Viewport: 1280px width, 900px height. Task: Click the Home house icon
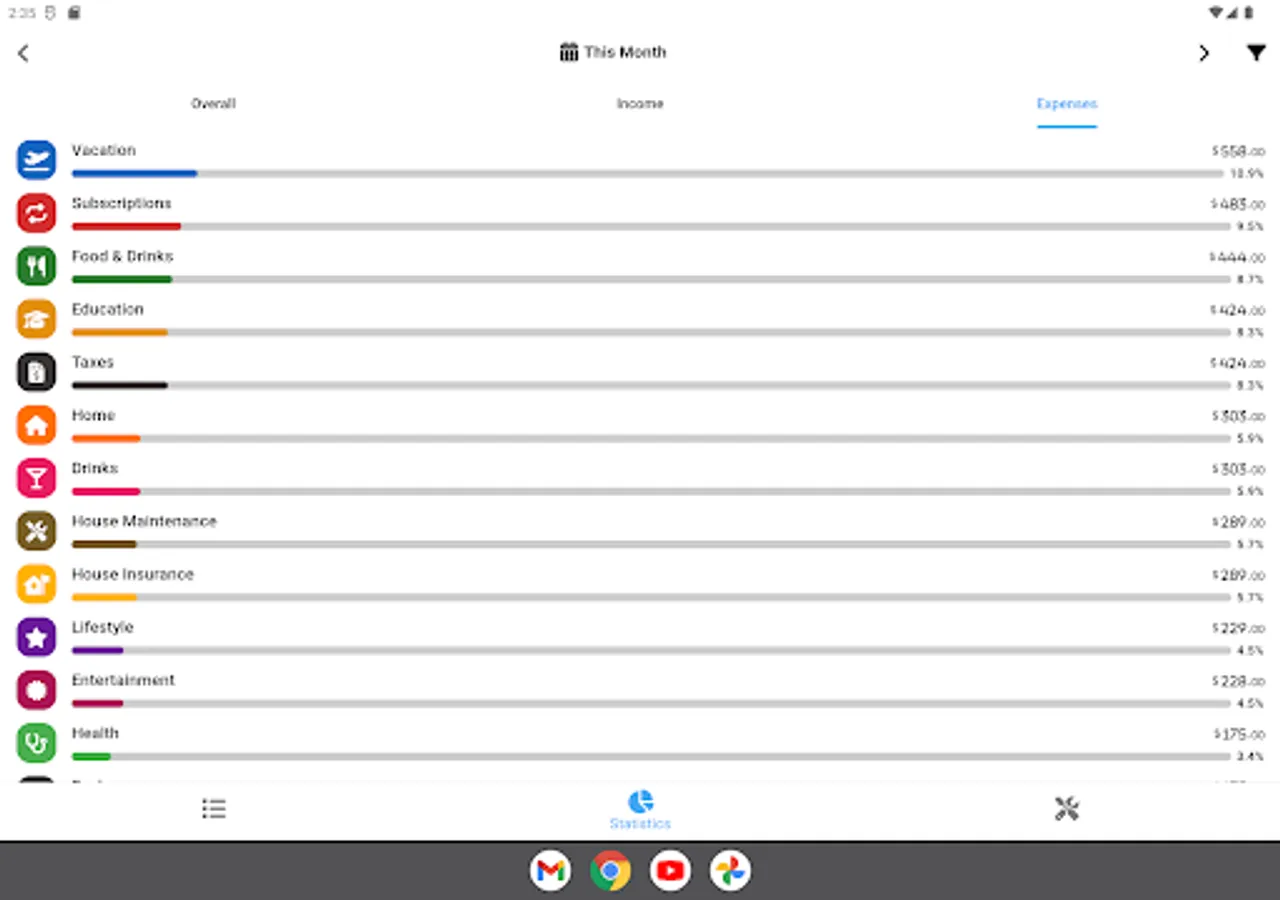click(x=36, y=425)
